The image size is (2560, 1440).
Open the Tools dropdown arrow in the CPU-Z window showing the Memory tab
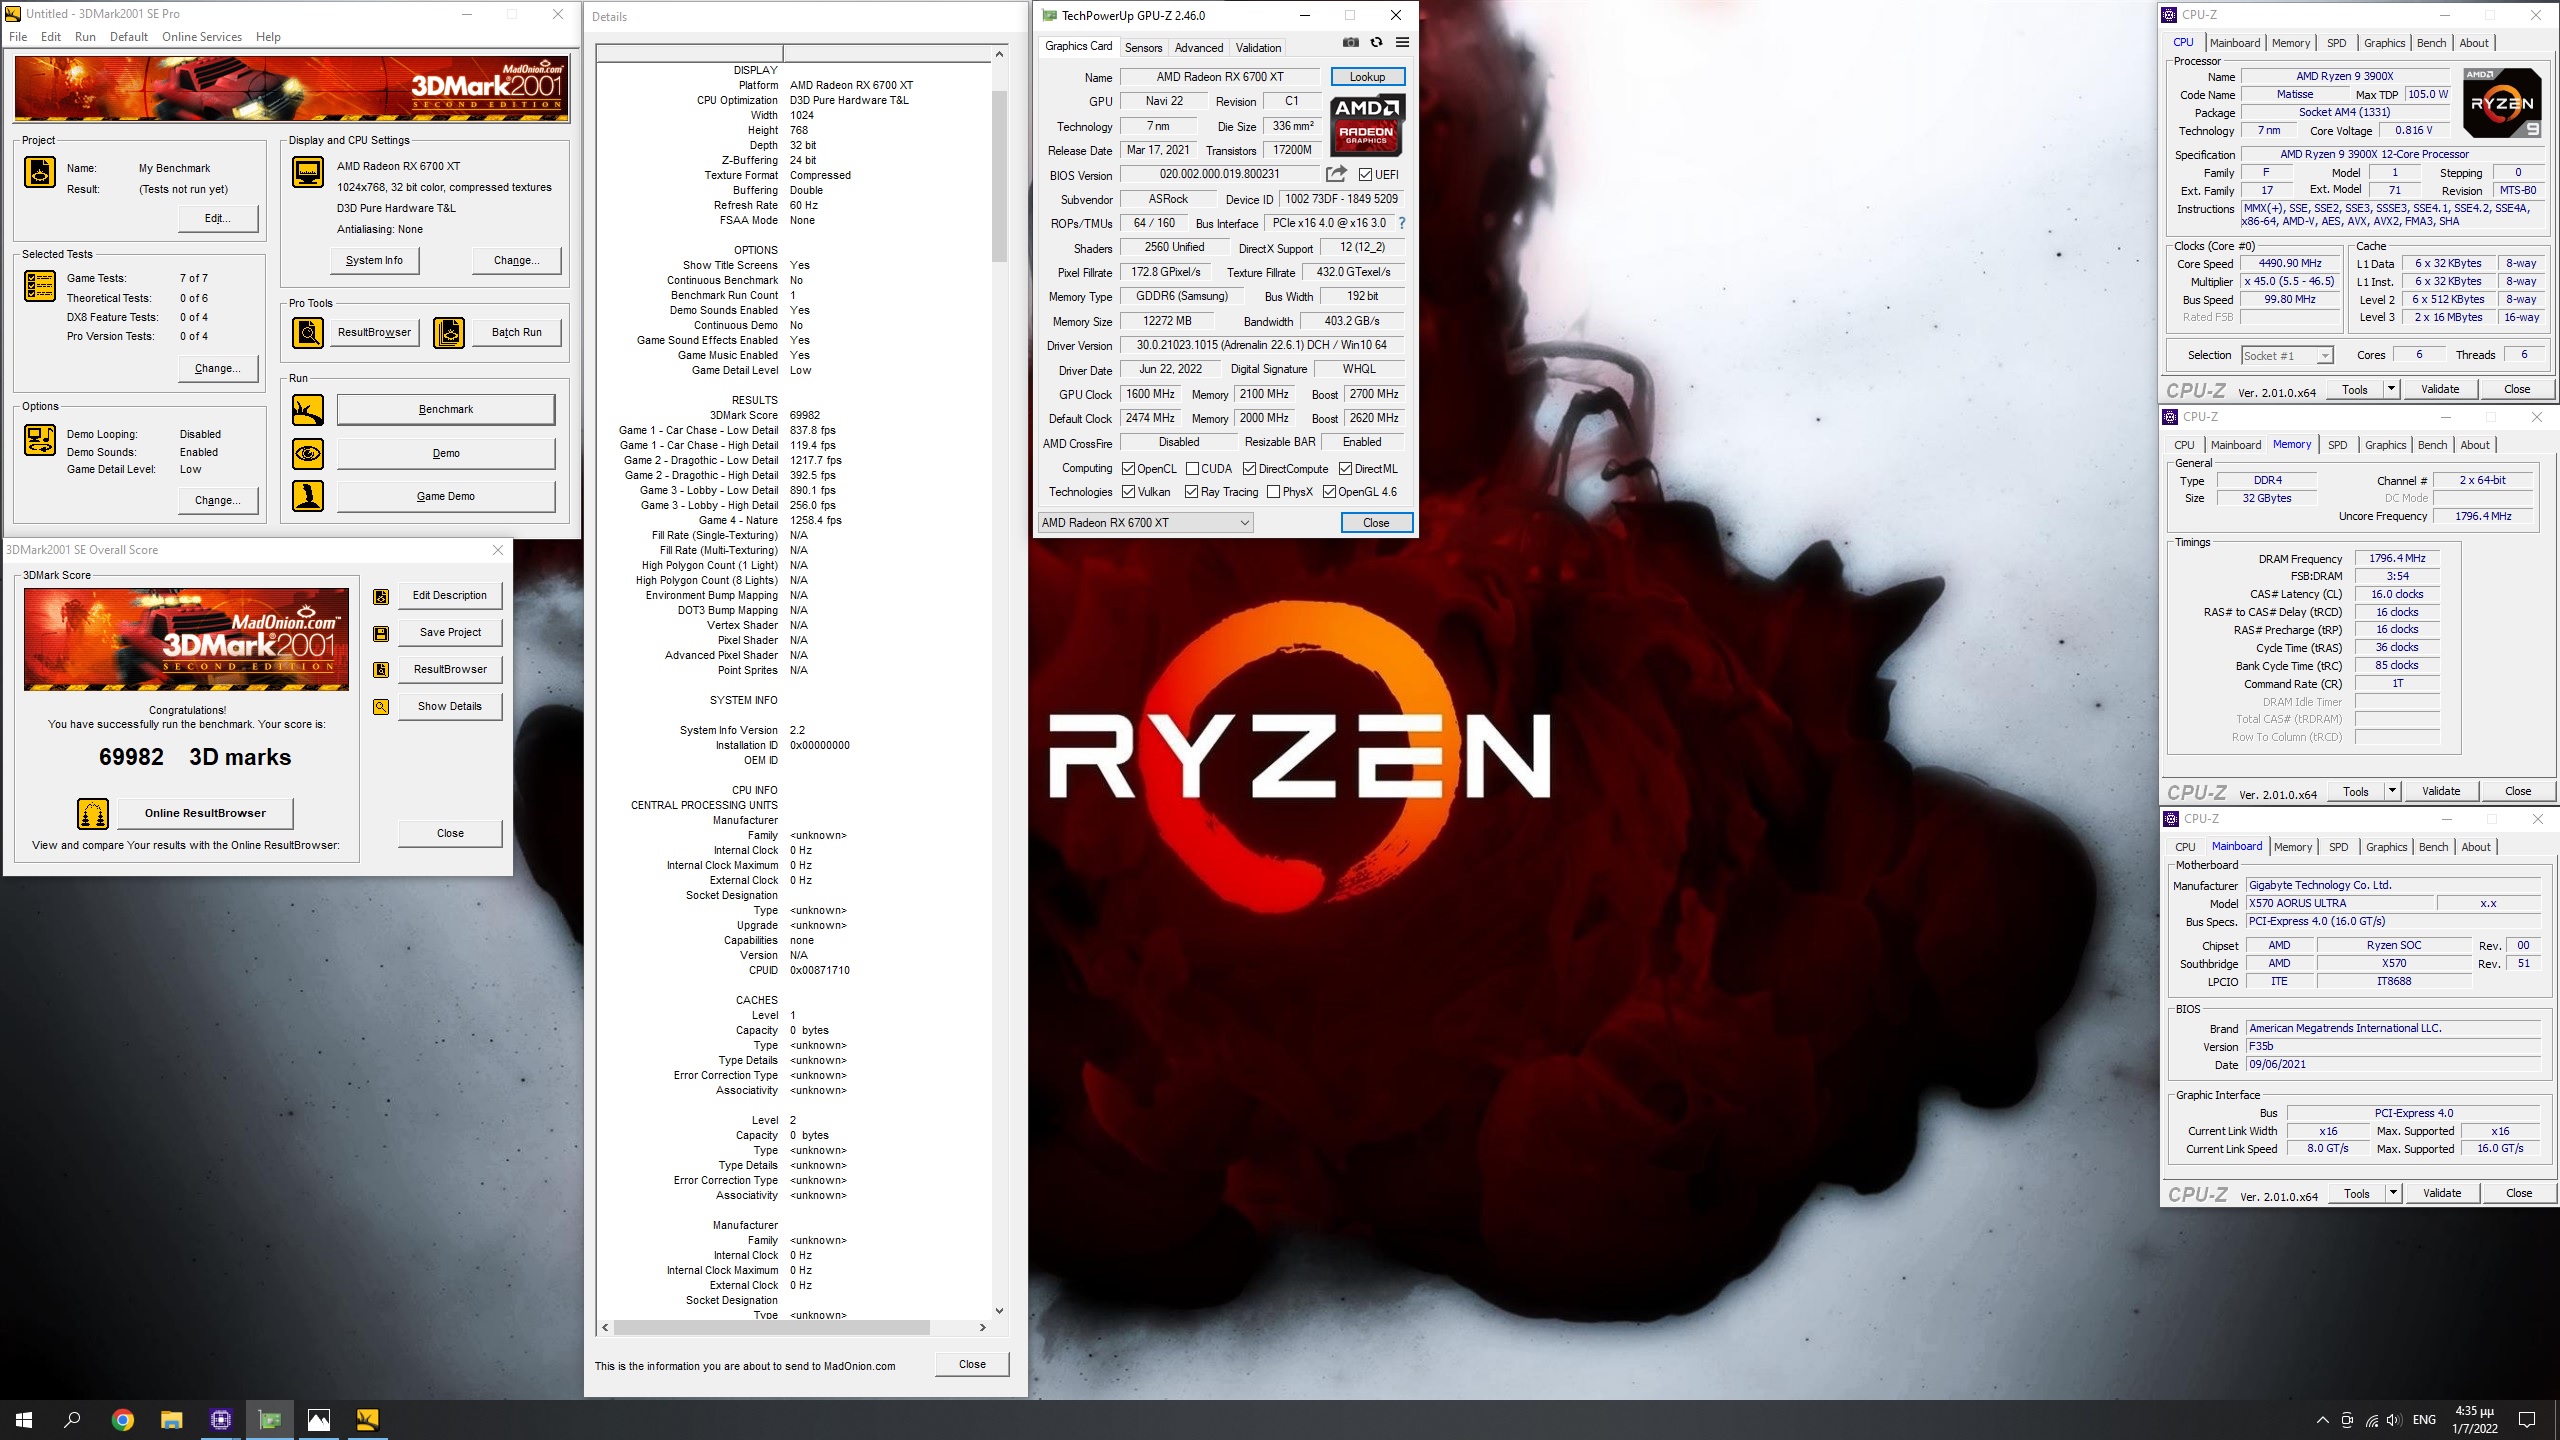pyautogui.click(x=2393, y=791)
